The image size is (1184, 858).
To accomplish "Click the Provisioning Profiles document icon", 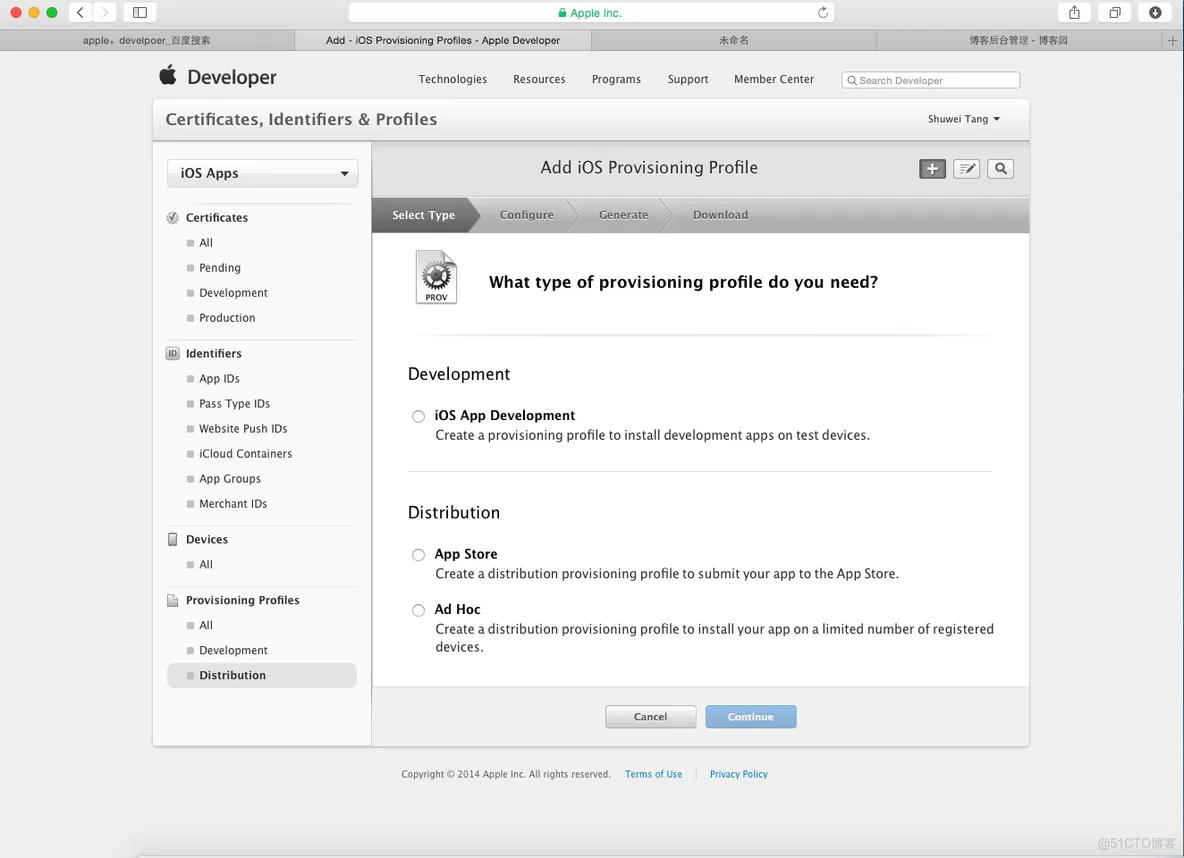I will point(172,600).
